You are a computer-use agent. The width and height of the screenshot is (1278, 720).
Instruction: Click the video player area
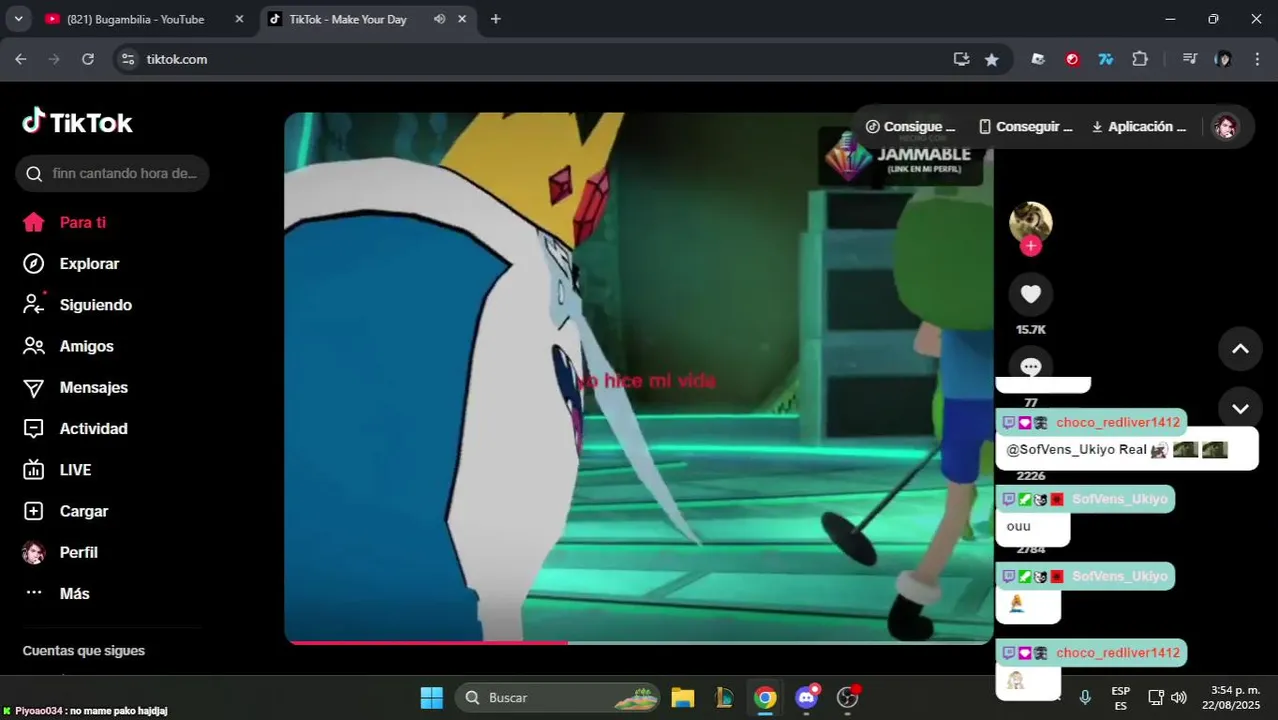pos(639,377)
